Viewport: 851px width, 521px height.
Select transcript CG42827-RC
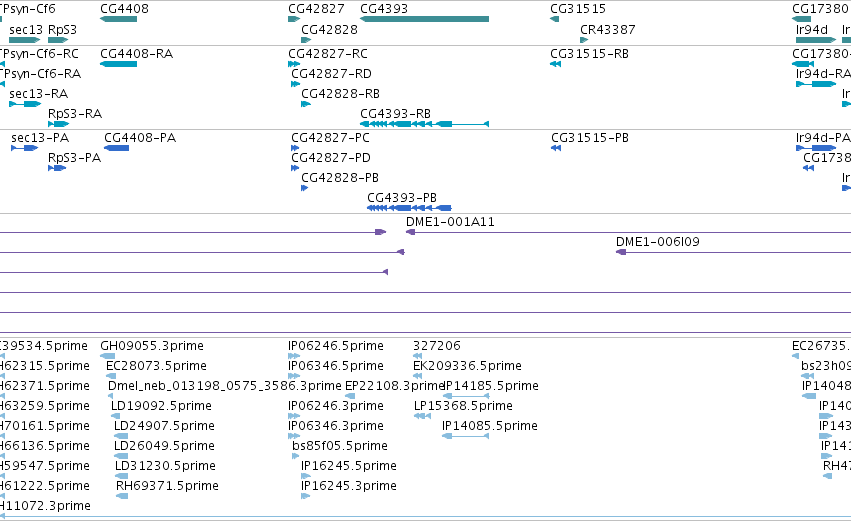point(328,54)
